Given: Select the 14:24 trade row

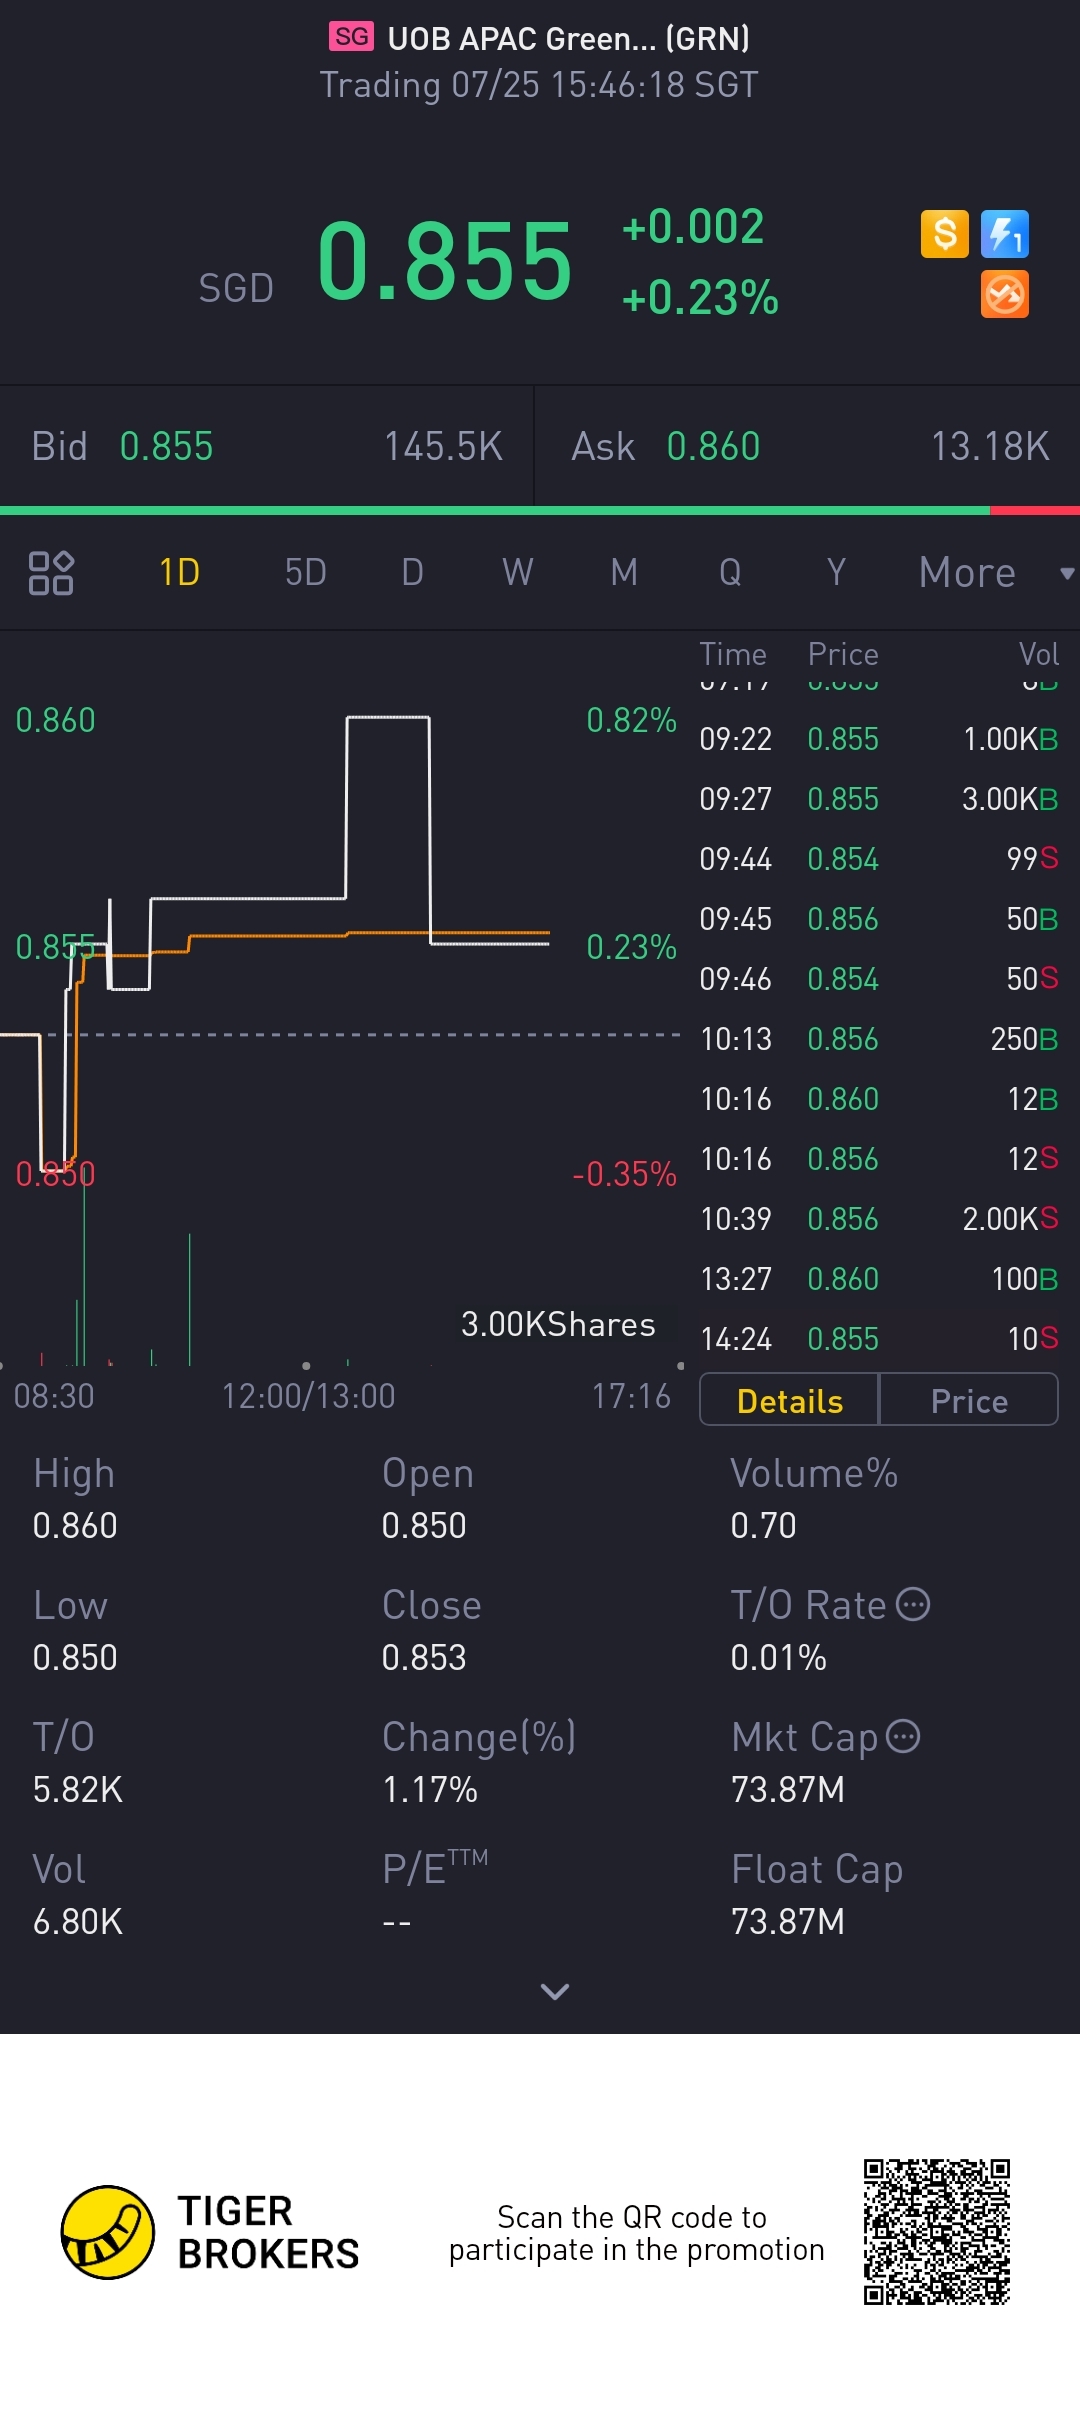Looking at the screenshot, I should tap(879, 1339).
